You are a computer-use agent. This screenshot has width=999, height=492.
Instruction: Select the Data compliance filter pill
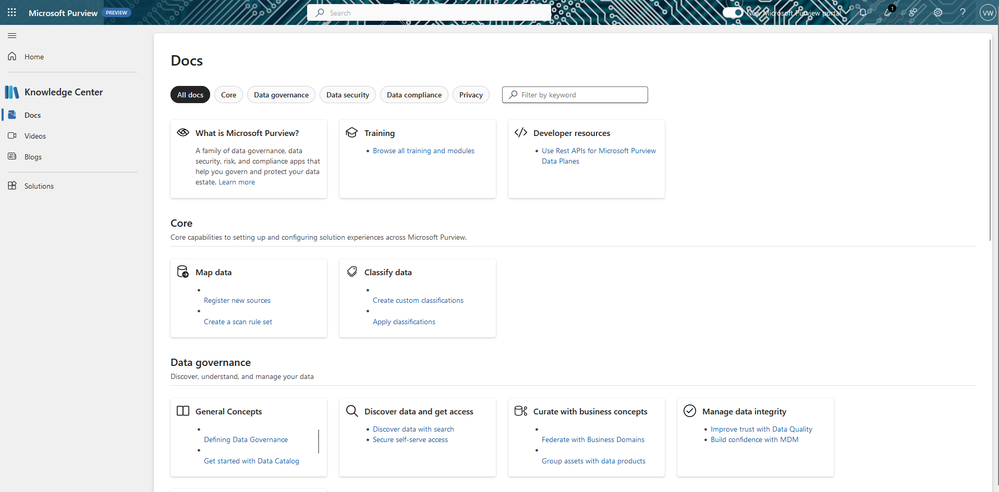click(414, 95)
